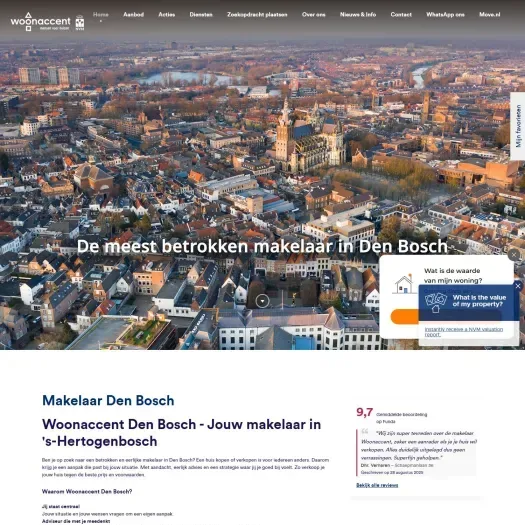The height and width of the screenshot is (525, 525).
Task: Click the 9,7 review score
Action: coord(365,412)
